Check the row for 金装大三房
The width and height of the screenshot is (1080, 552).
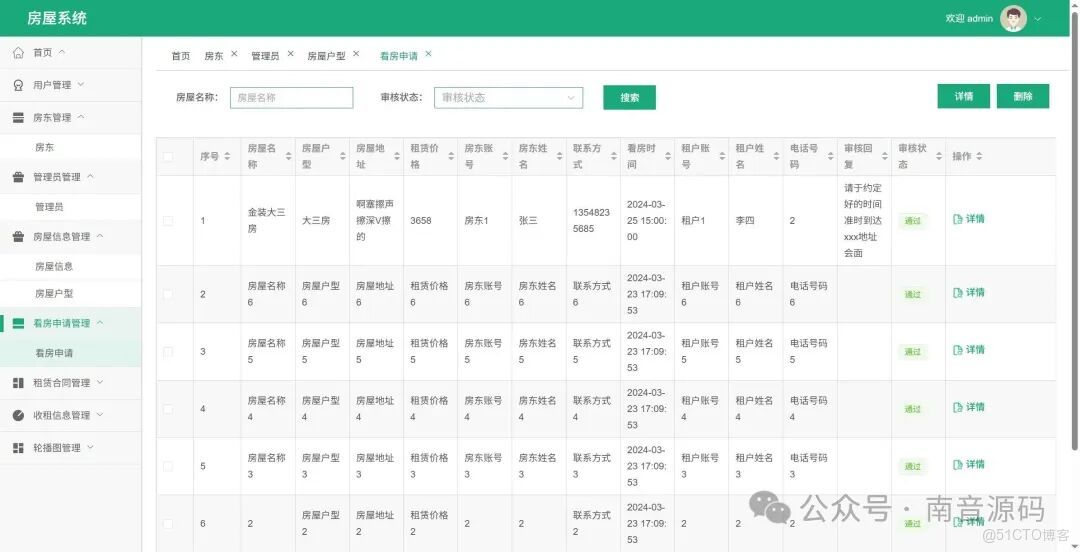168,221
